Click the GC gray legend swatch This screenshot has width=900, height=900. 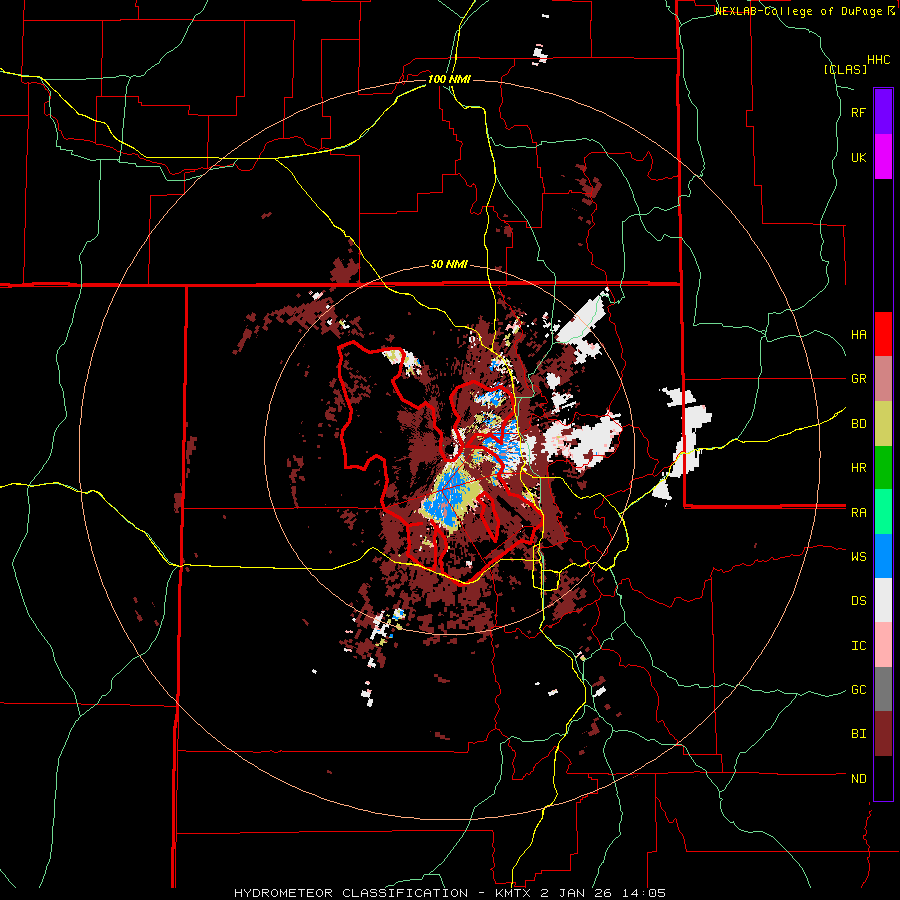point(883,689)
